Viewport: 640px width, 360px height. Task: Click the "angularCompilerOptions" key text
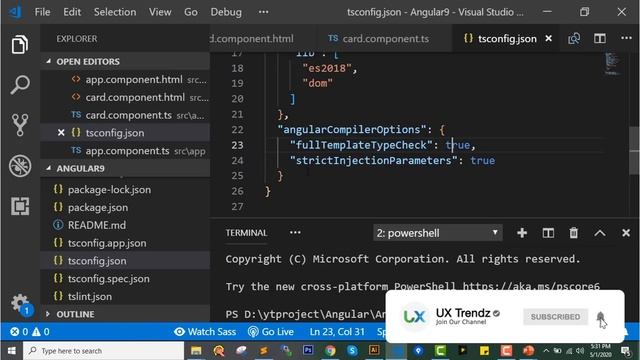(x=352, y=129)
